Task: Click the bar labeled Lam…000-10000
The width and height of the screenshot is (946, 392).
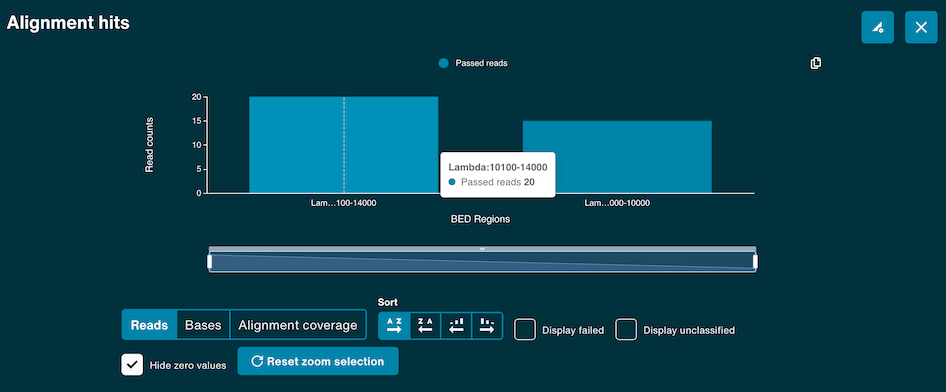Action: point(617,157)
